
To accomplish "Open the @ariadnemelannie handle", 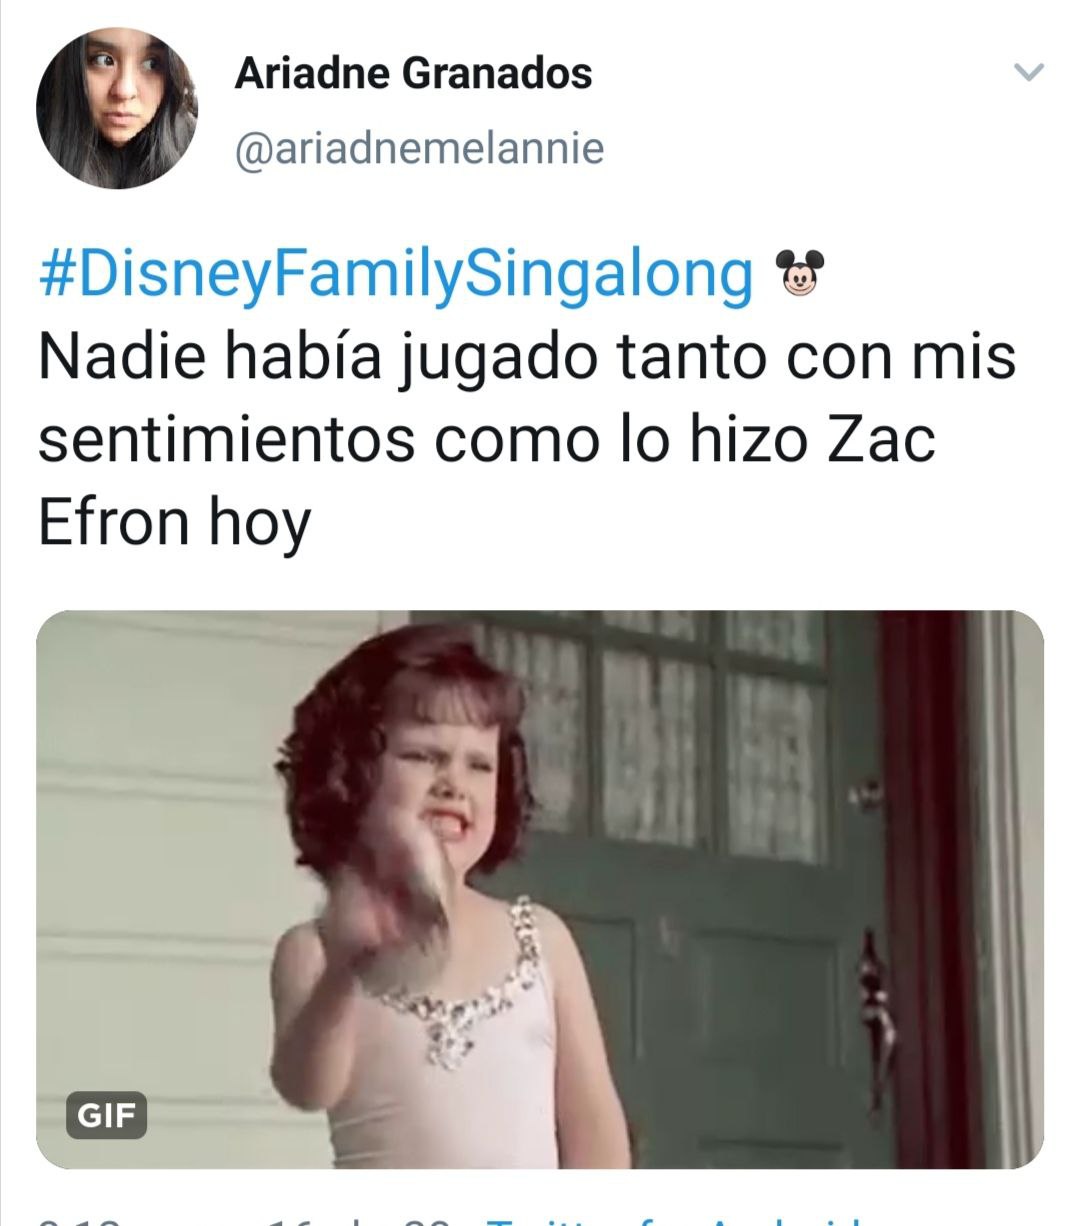I will tap(419, 148).
